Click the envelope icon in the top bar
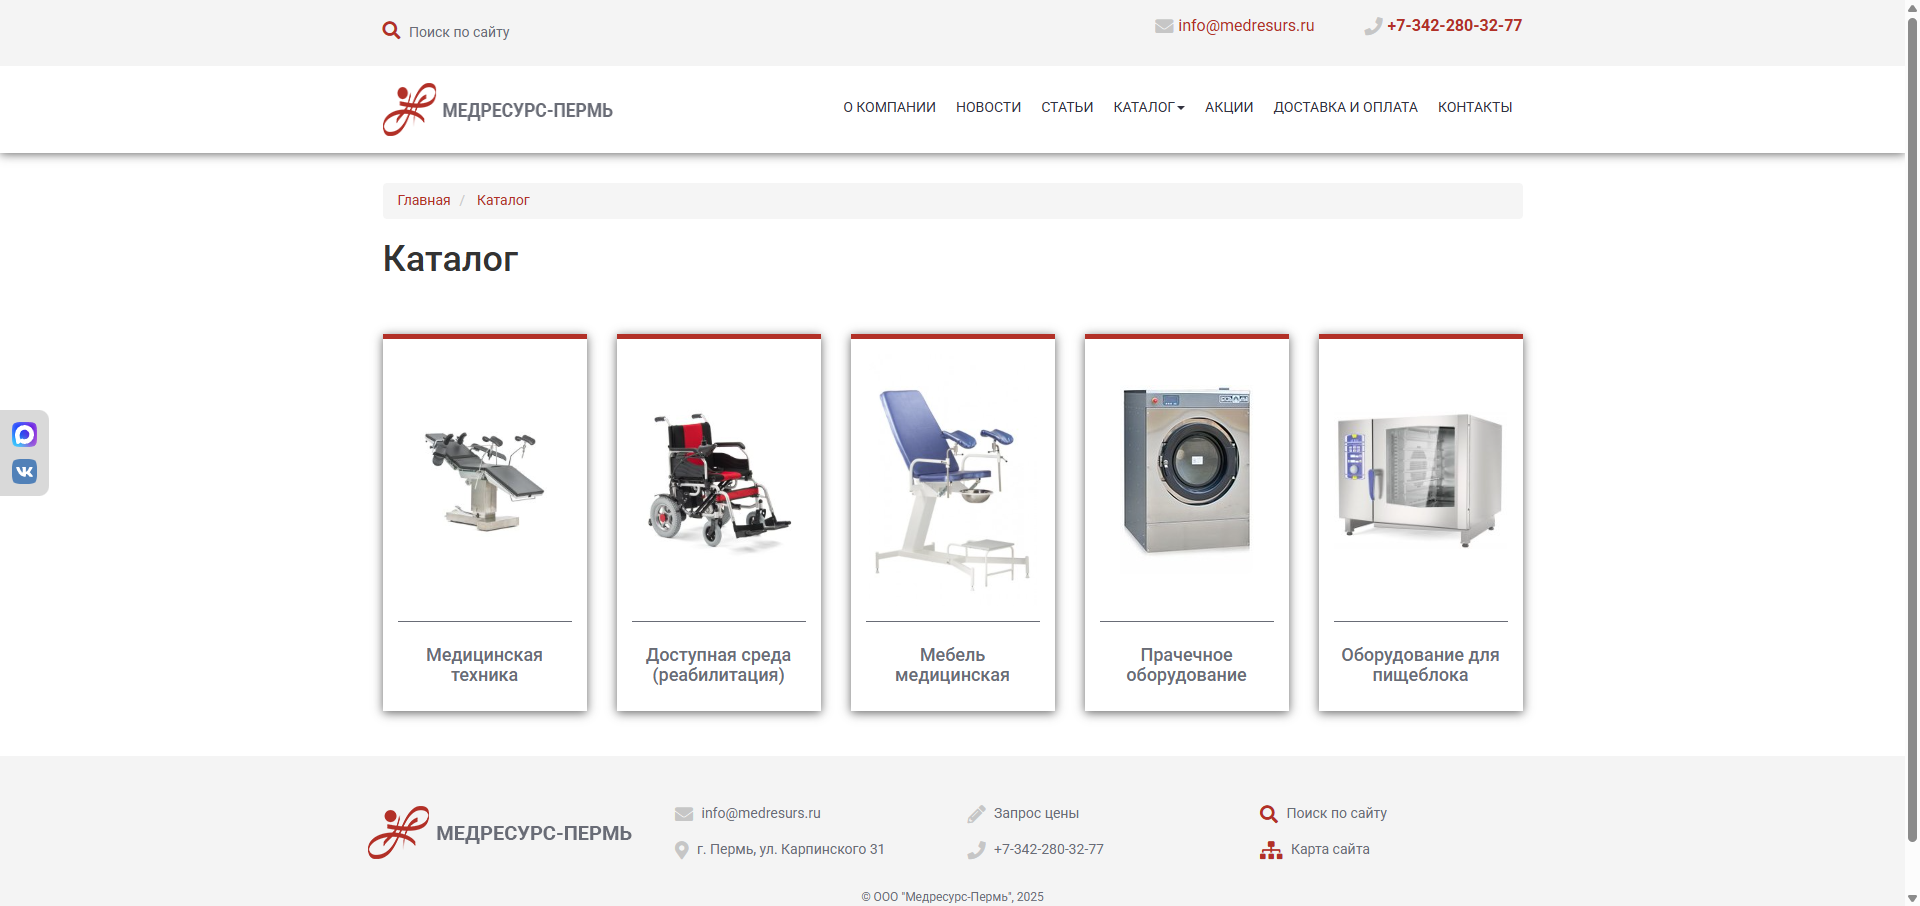This screenshot has width=1920, height=906. pyautogui.click(x=1164, y=26)
